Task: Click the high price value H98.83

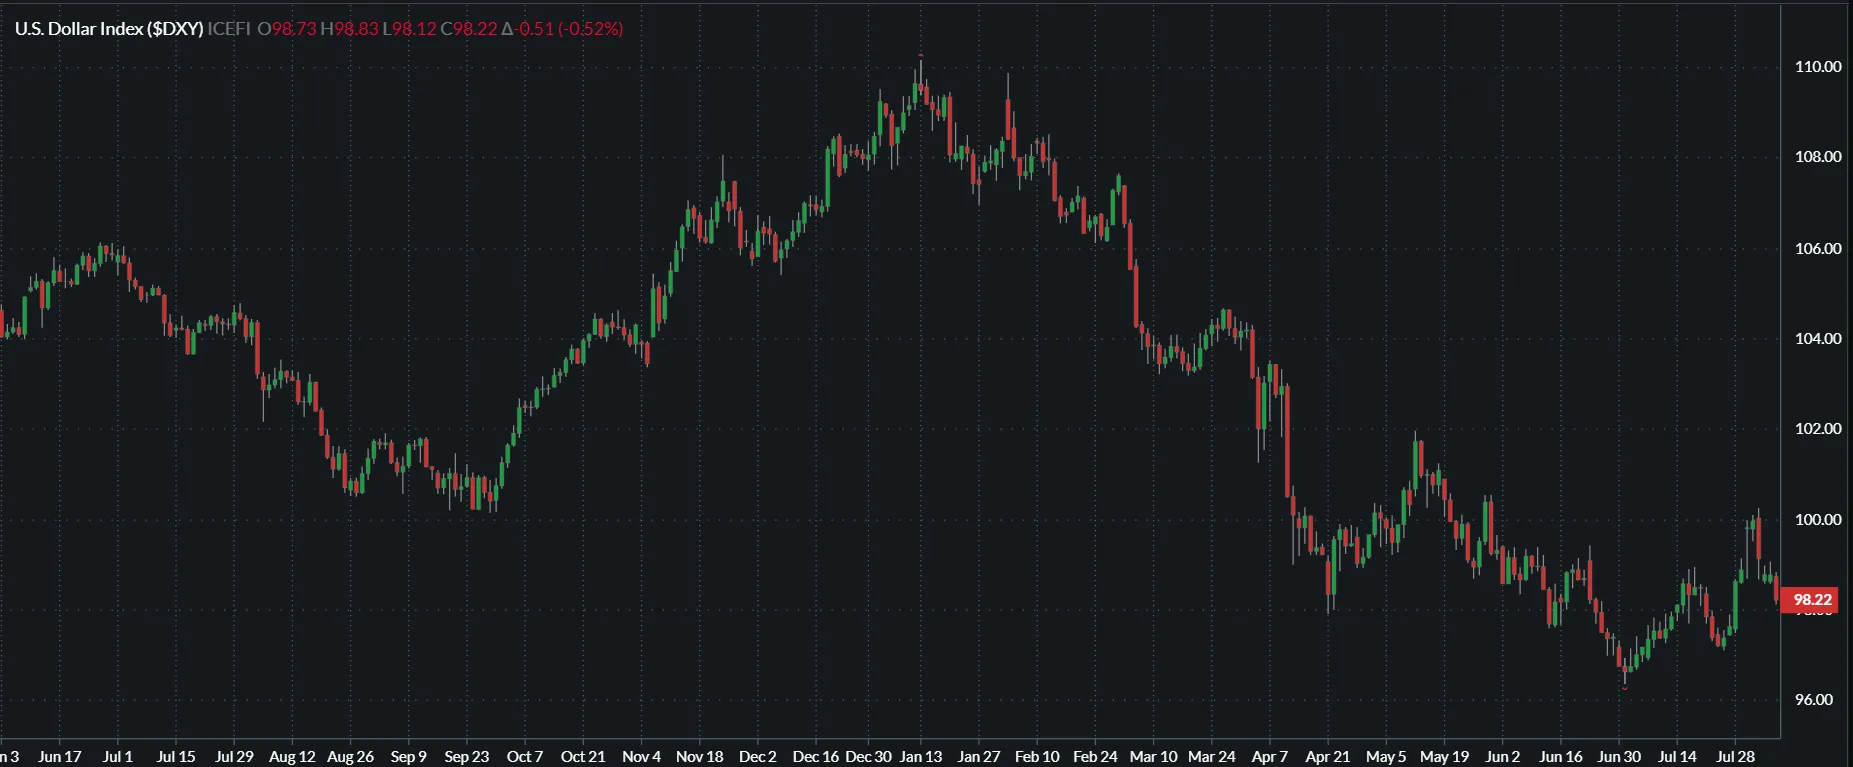Action: (x=349, y=29)
